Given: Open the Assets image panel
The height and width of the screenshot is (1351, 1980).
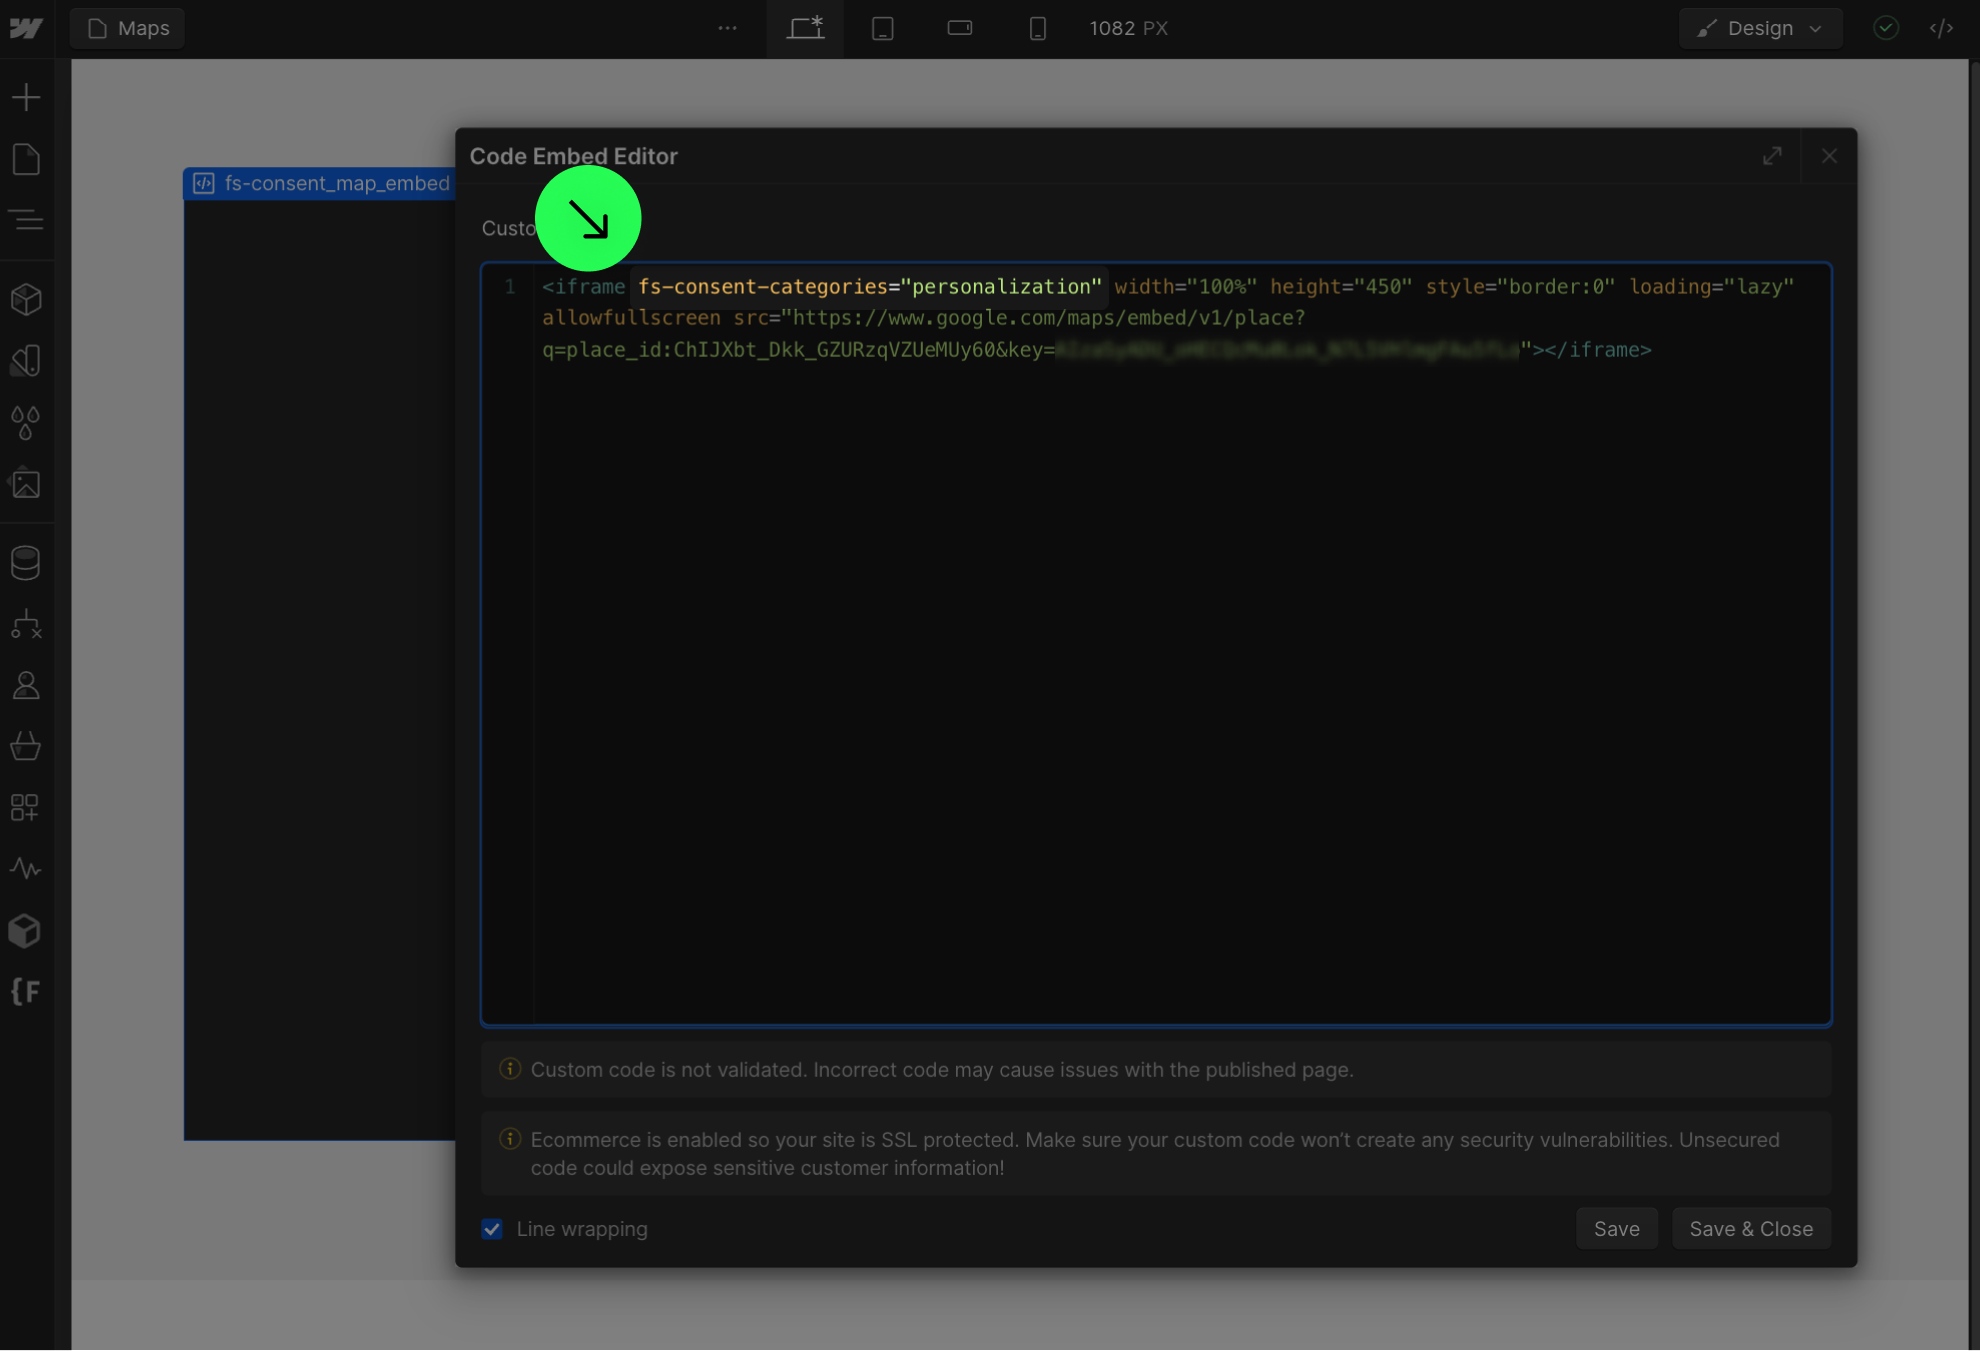Looking at the screenshot, I should 26,484.
